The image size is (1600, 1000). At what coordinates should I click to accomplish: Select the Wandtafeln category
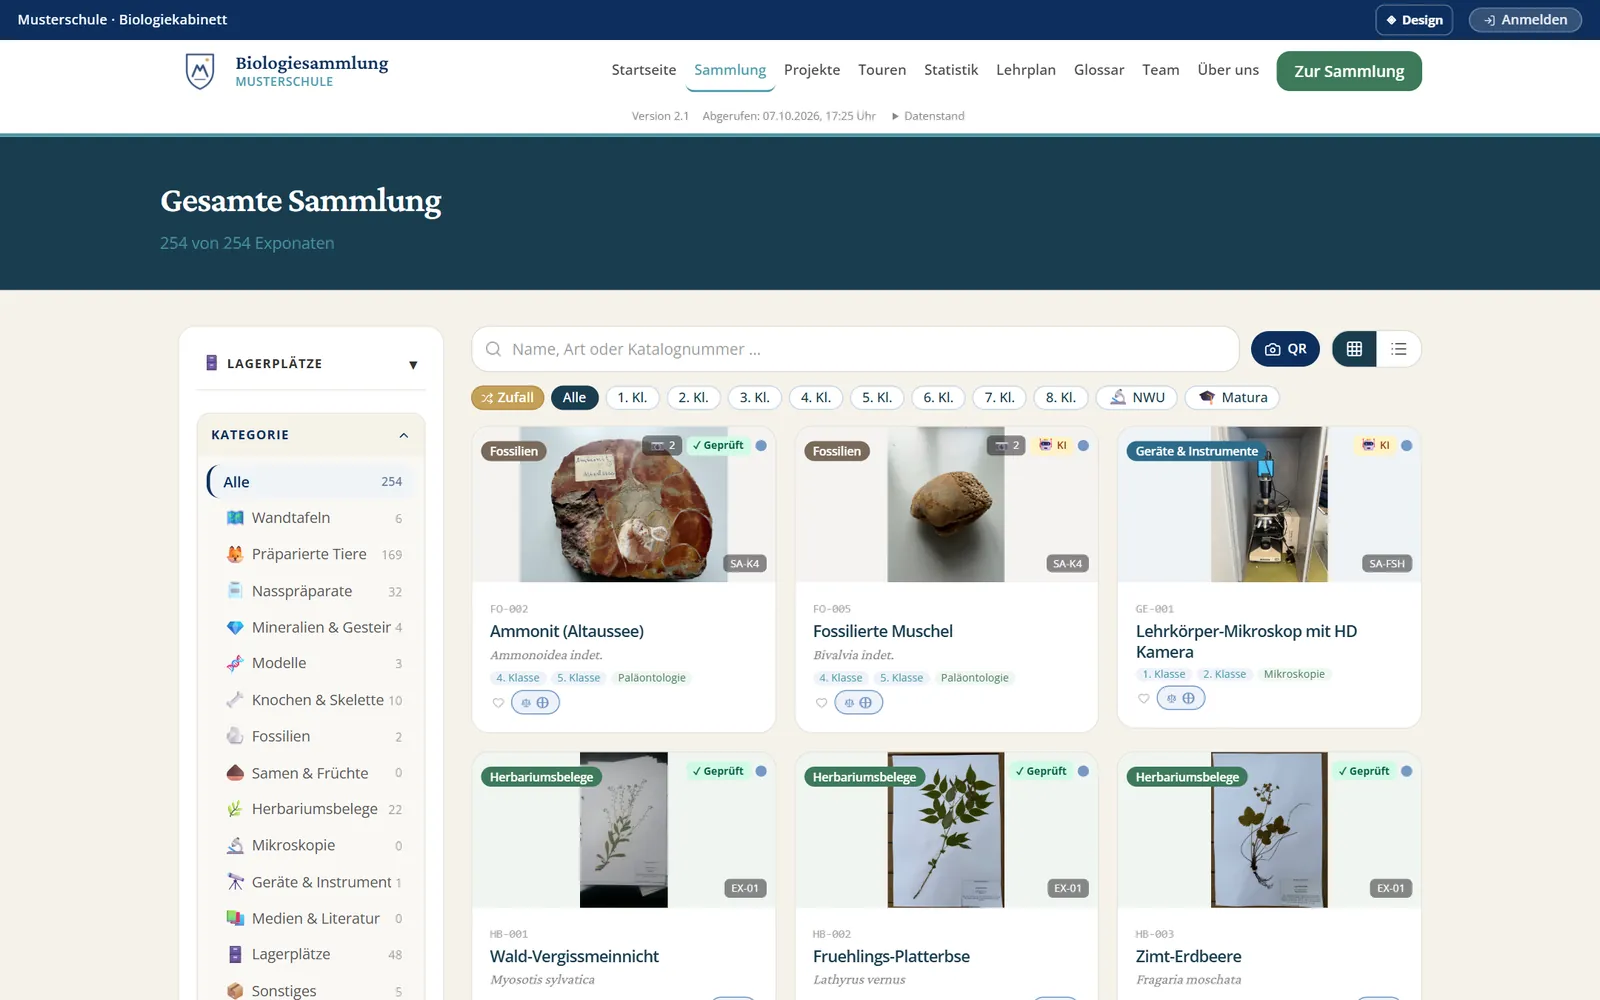(x=312, y=518)
